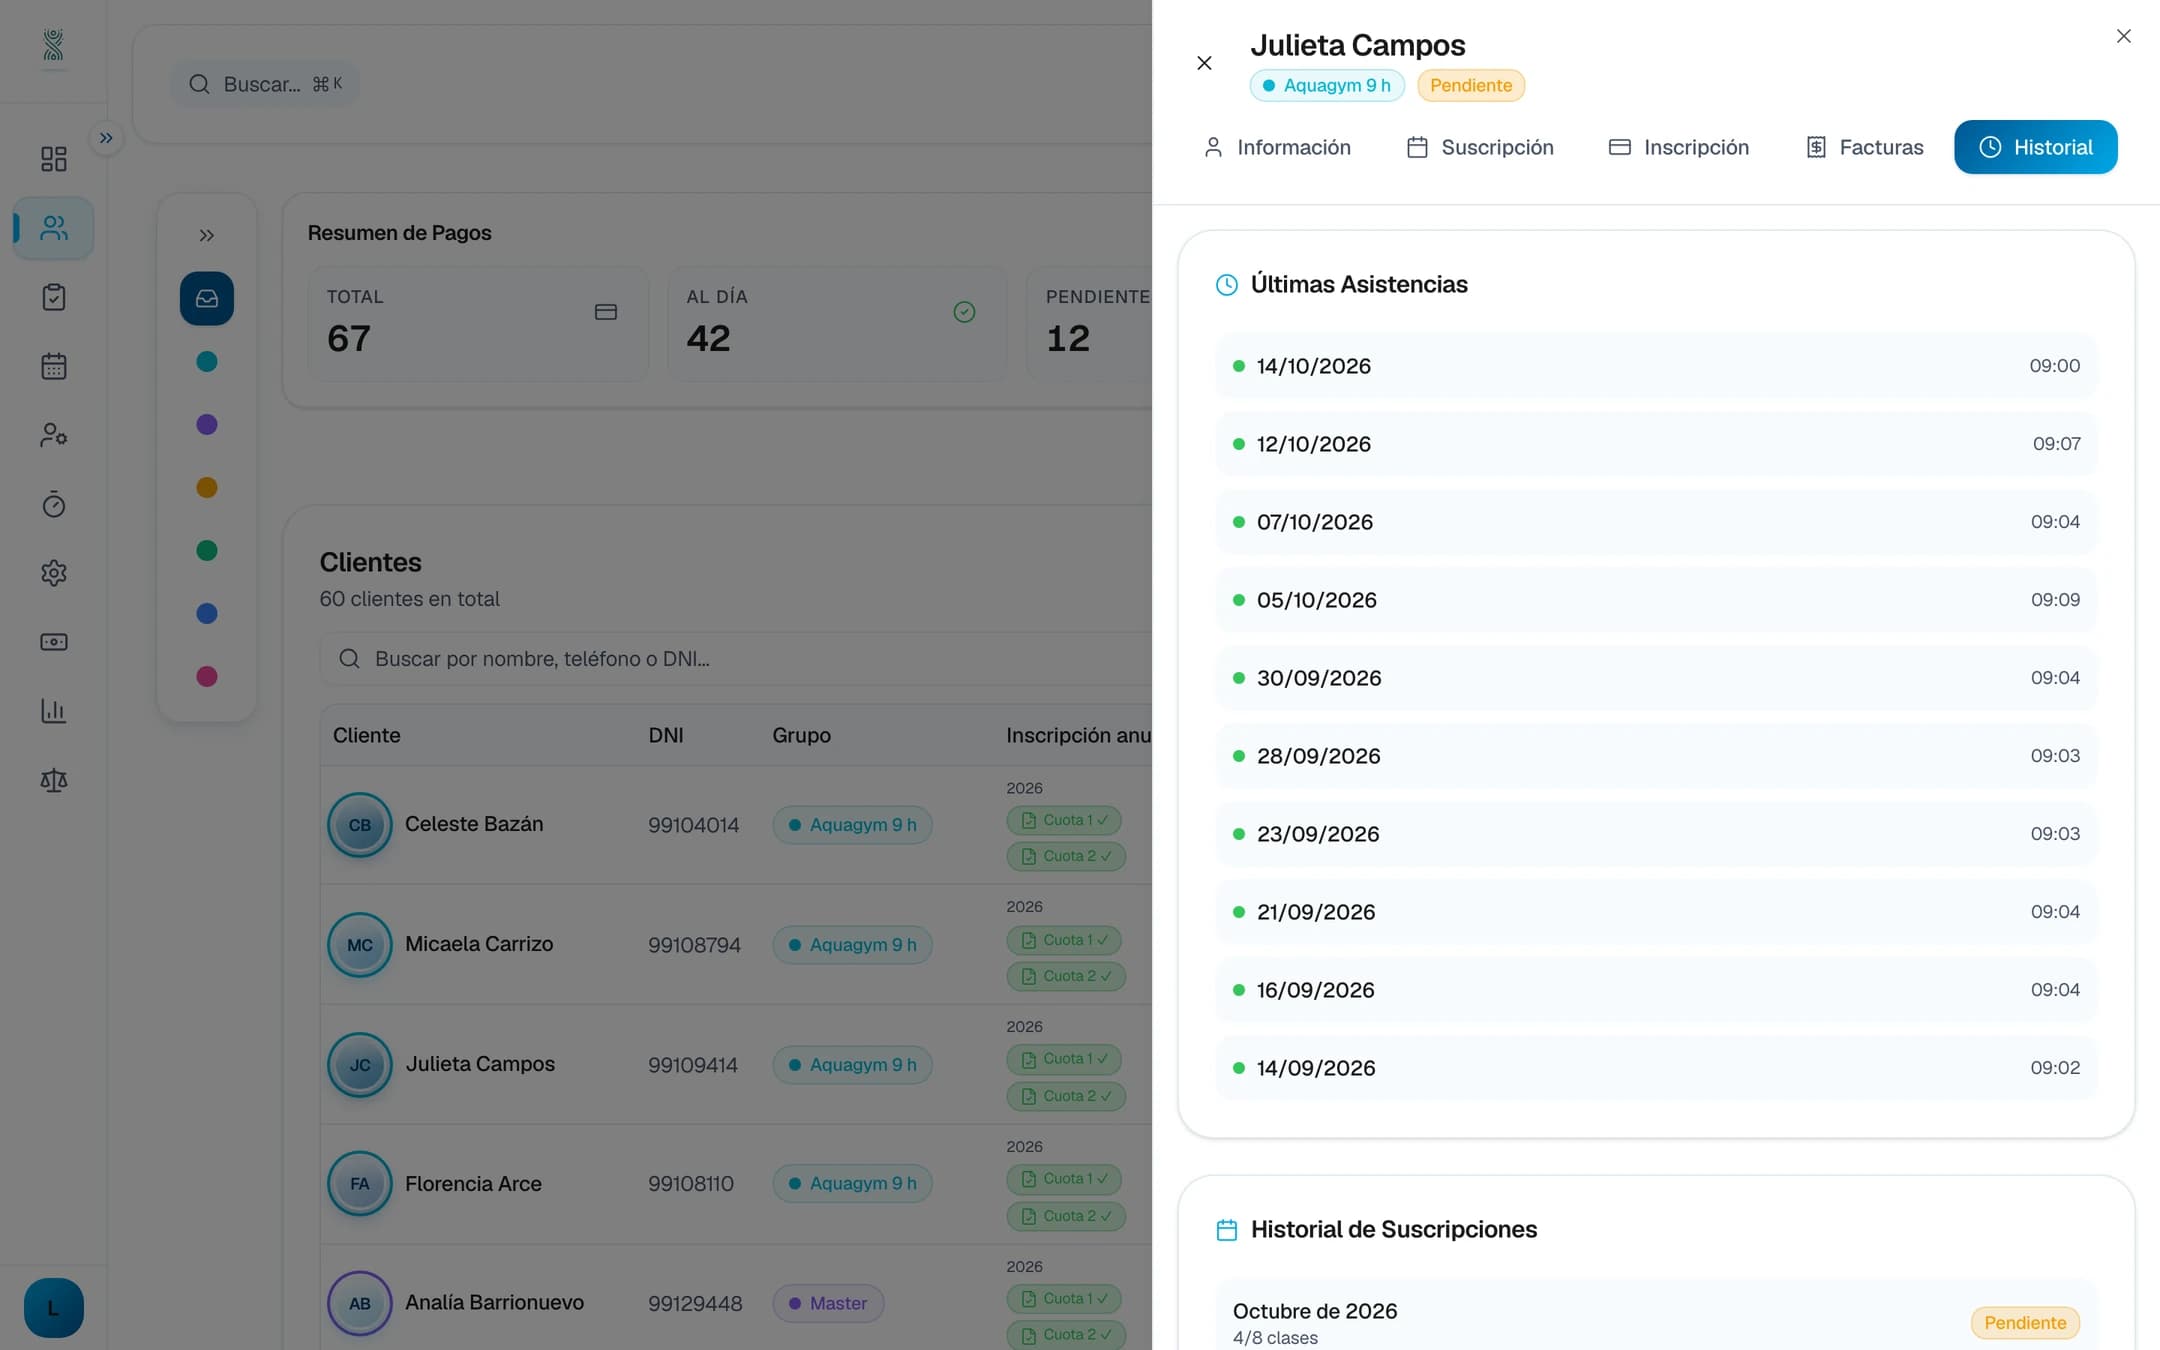Select the orange group color dot

pos(207,488)
